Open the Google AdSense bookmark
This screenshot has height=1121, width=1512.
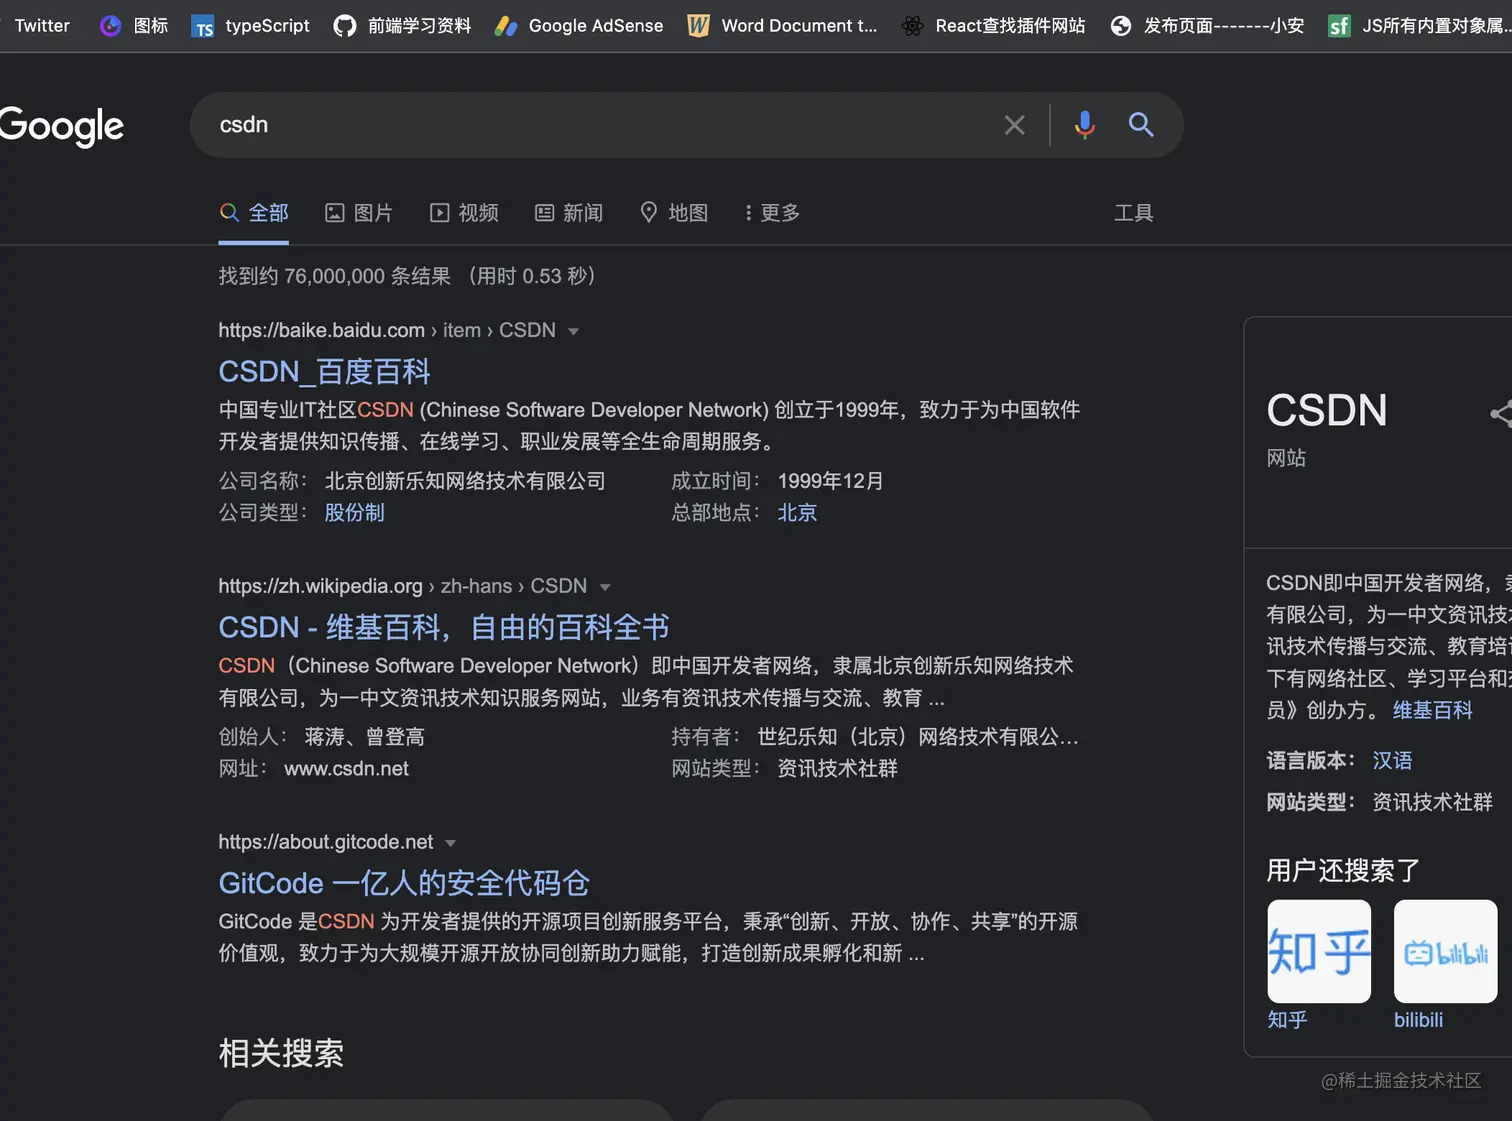click(x=579, y=26)
